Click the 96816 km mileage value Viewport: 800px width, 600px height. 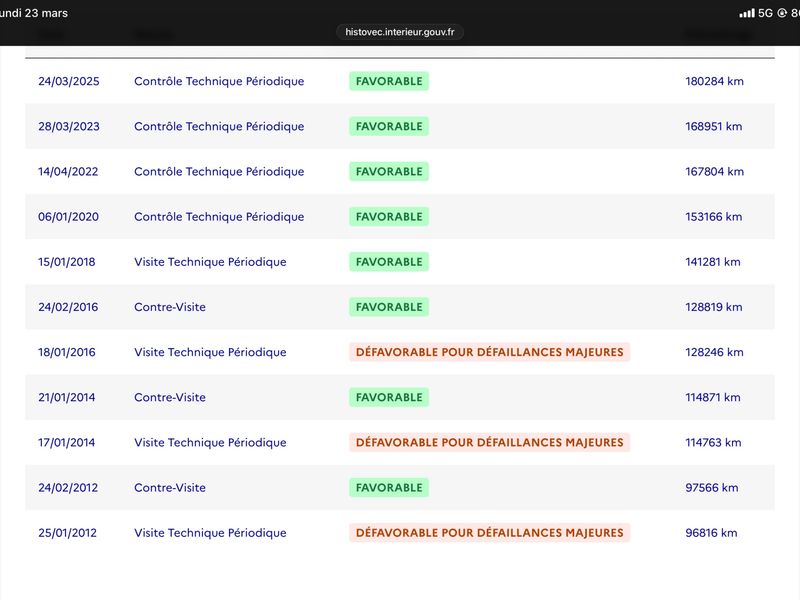coord(711,533)
